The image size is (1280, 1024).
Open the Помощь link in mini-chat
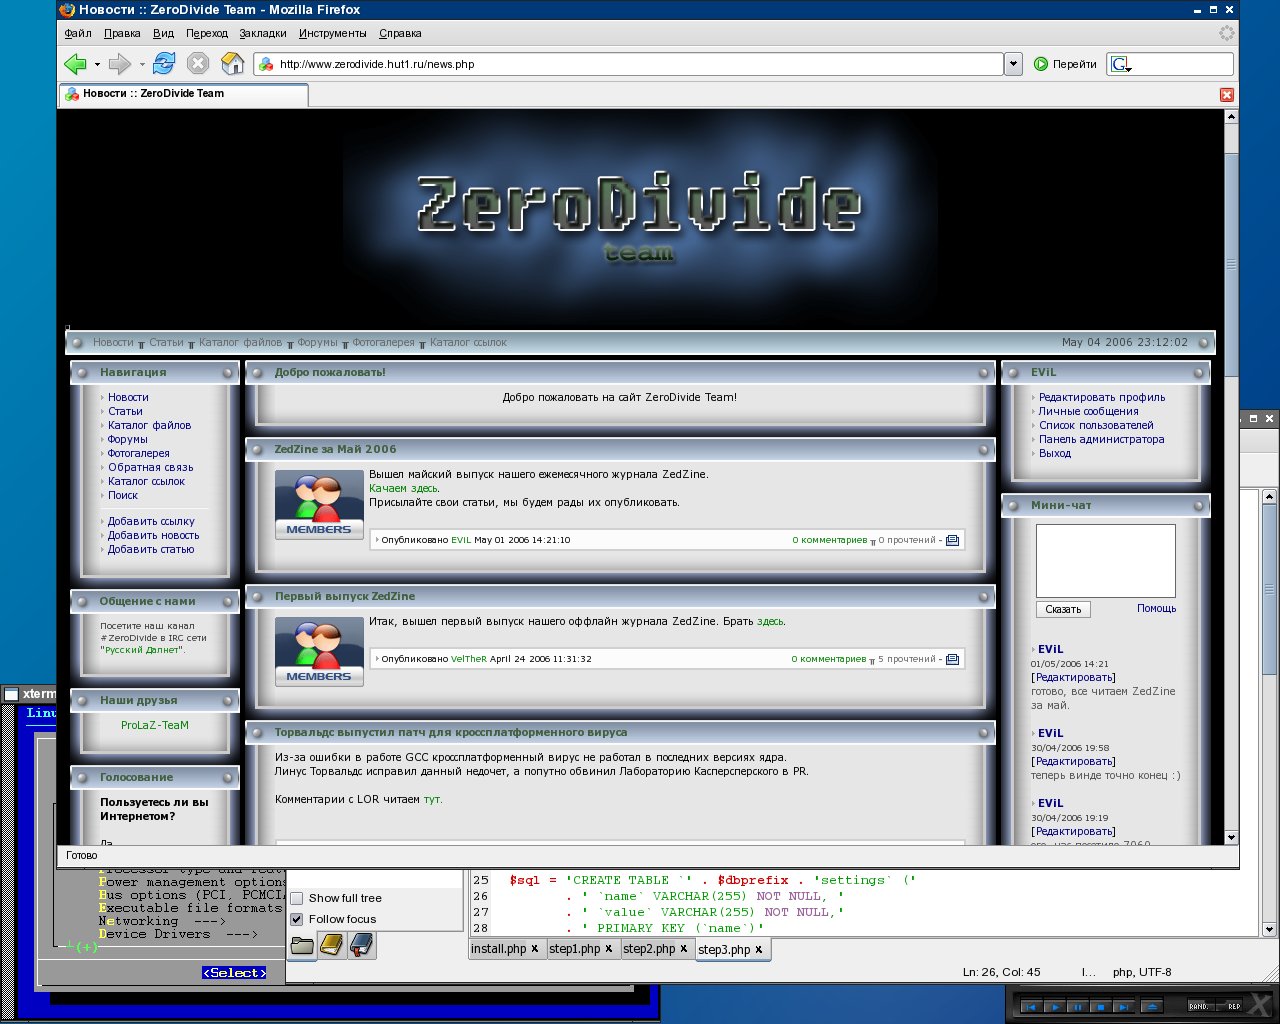click(x=1156, y=608)
